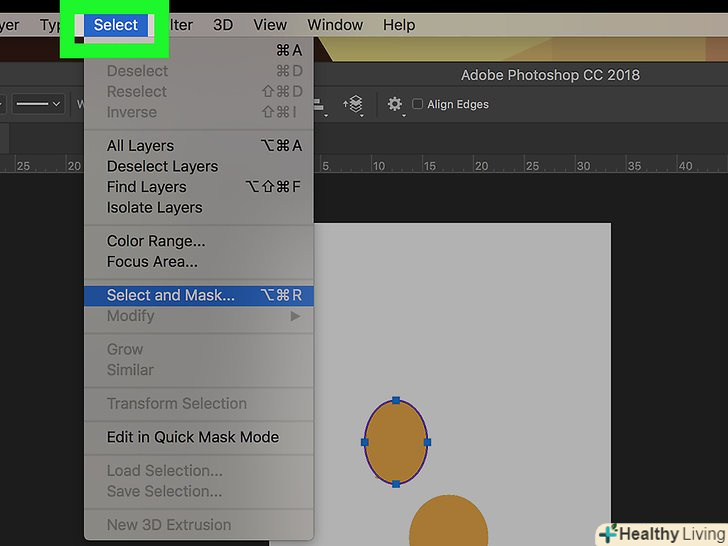Click the lower brown circle shape

[x=448, y=525]
